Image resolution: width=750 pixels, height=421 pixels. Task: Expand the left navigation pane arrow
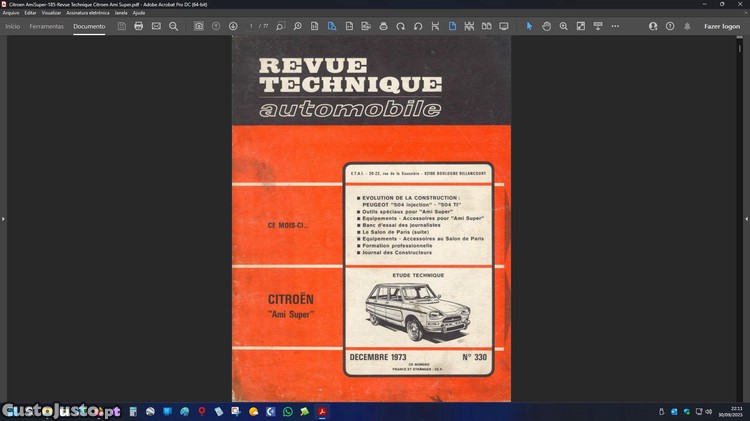pos(3,218)
